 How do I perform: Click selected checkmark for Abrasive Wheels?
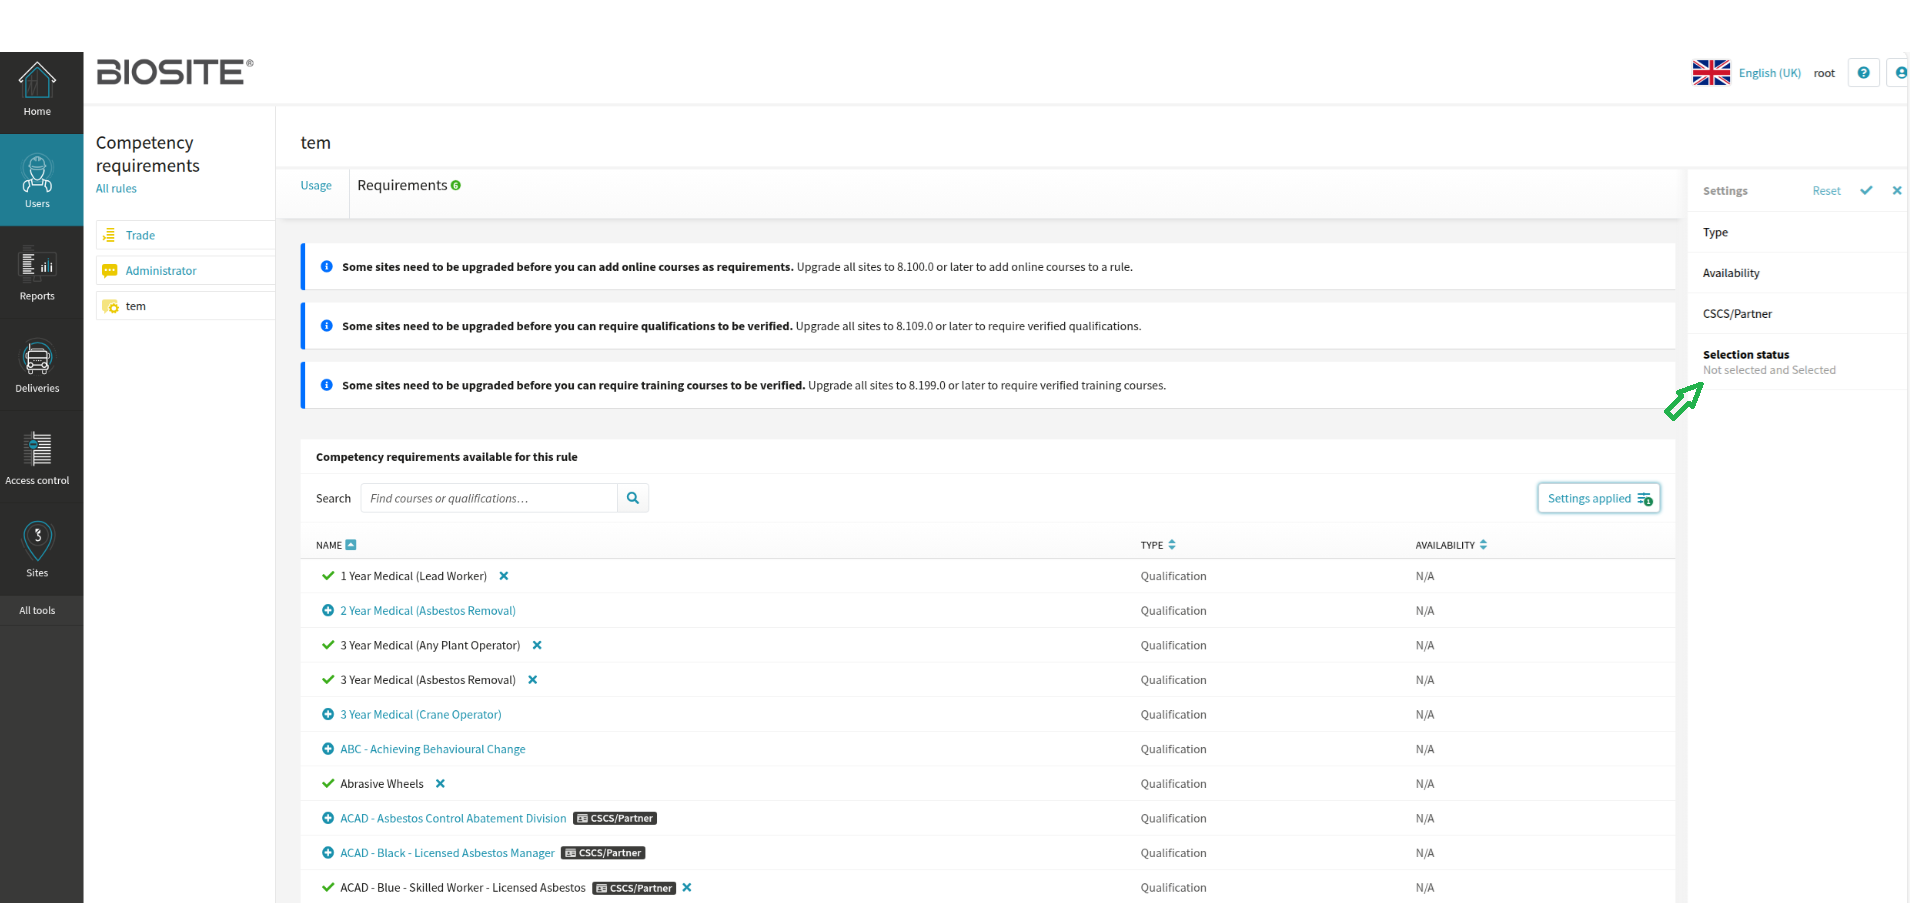328,784
